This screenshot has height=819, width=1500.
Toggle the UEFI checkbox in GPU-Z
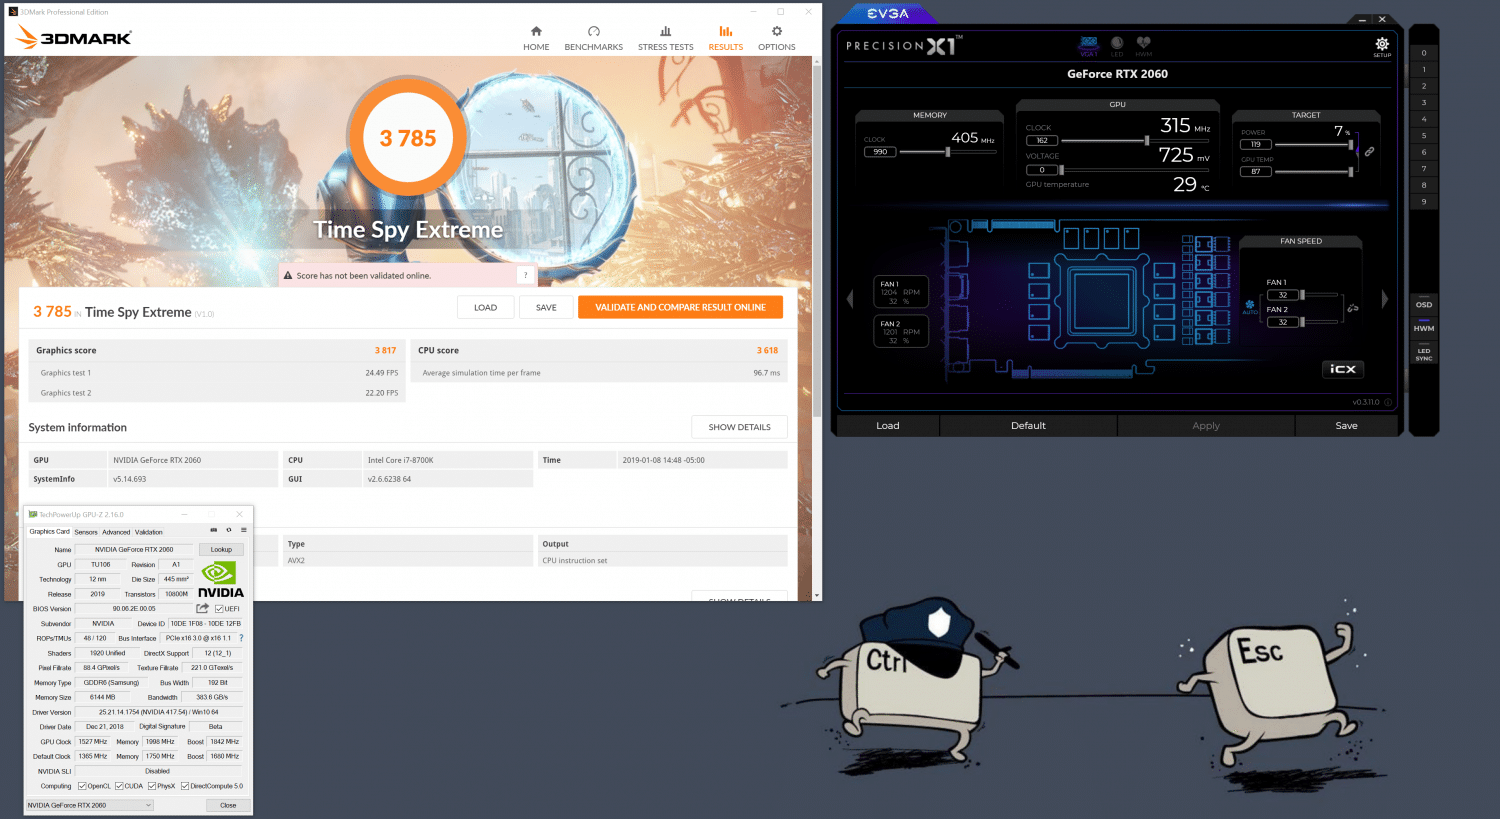[220, 609]
